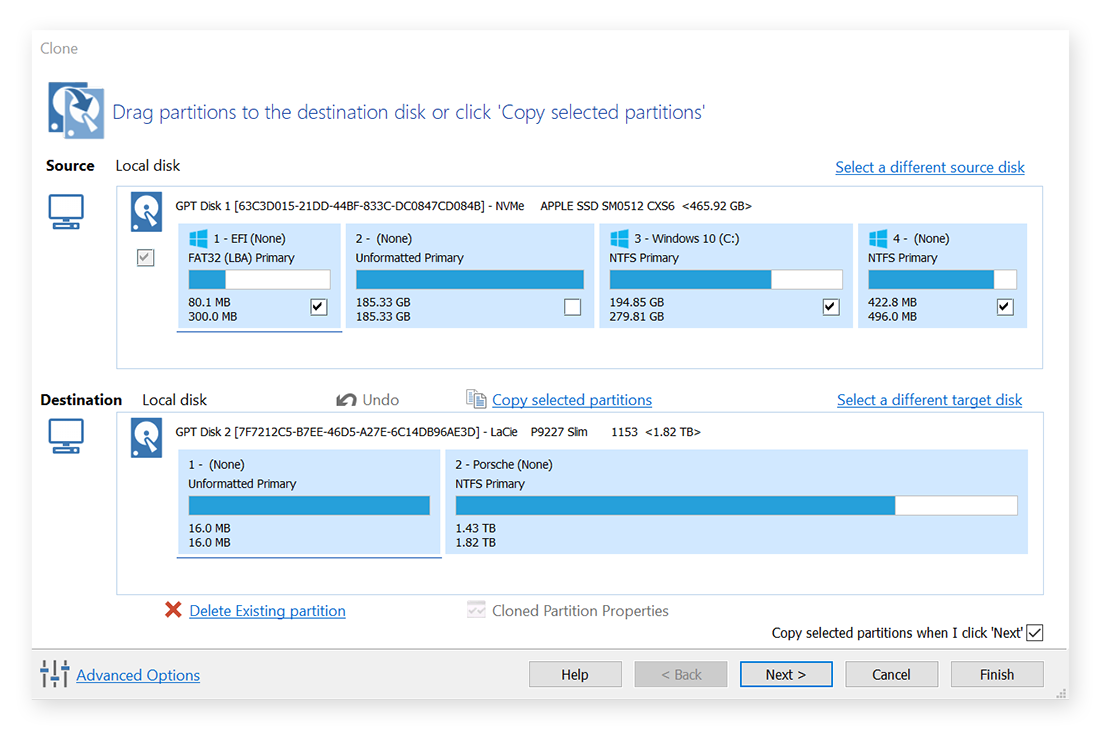Image resolution: width=1100 pixels, height=729 pixels.
Task: Click the Source computer monitor icon
Action: (x=66, y=211)
